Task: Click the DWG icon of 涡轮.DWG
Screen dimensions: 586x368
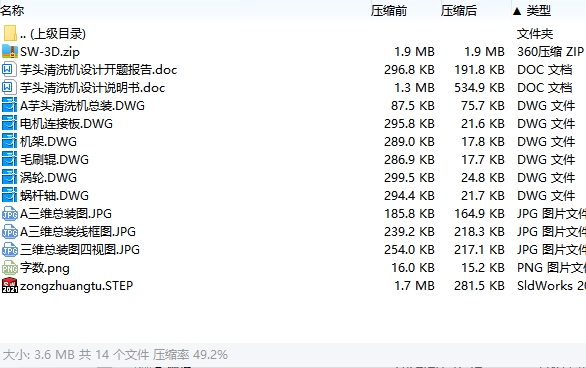Action: [9, 177]
